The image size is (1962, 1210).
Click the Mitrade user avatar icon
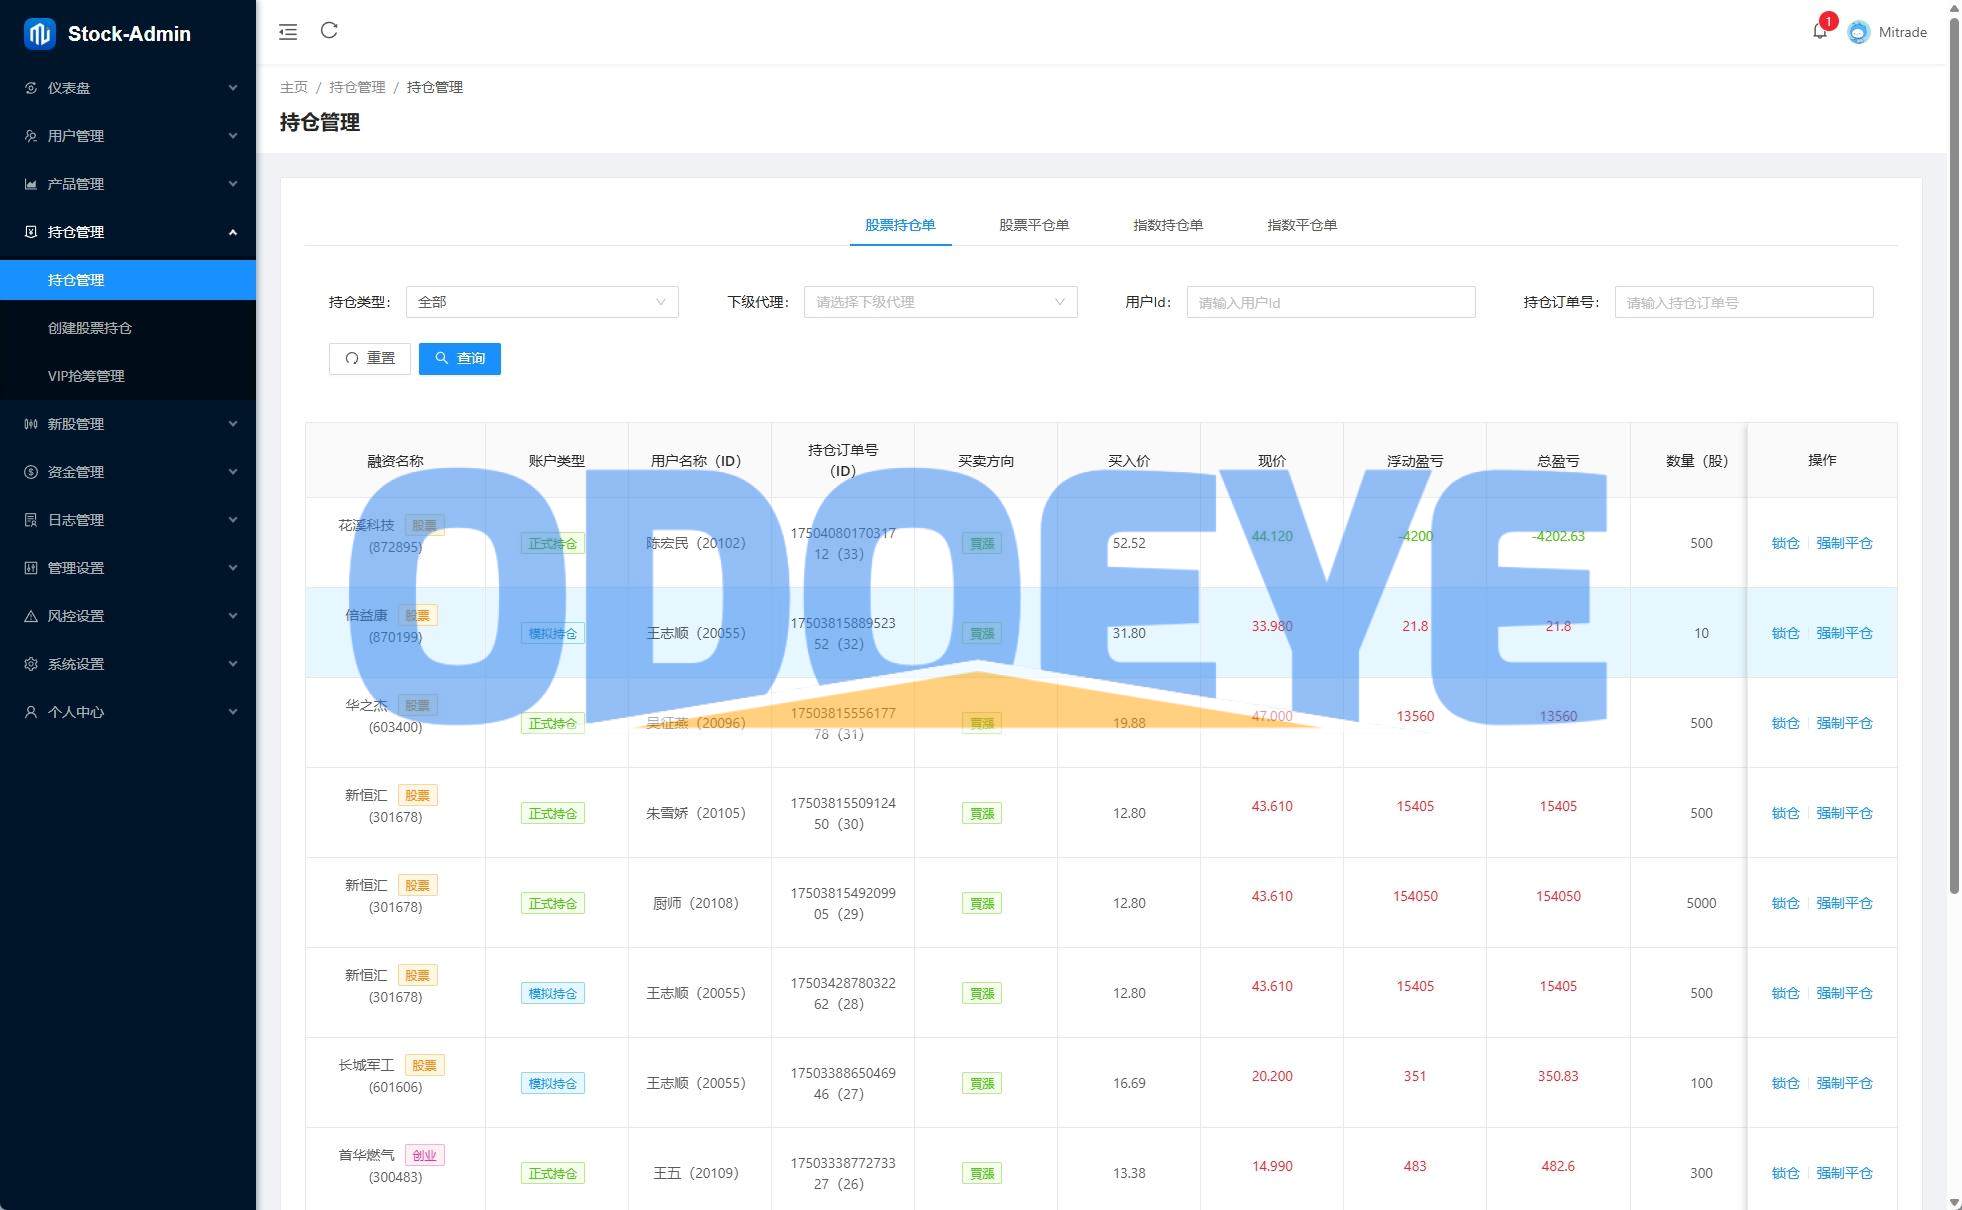point(1858,32)
